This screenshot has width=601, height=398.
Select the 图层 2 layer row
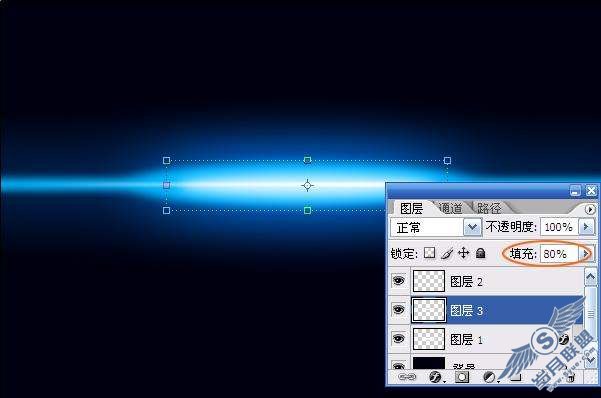[x=486, y=281]
